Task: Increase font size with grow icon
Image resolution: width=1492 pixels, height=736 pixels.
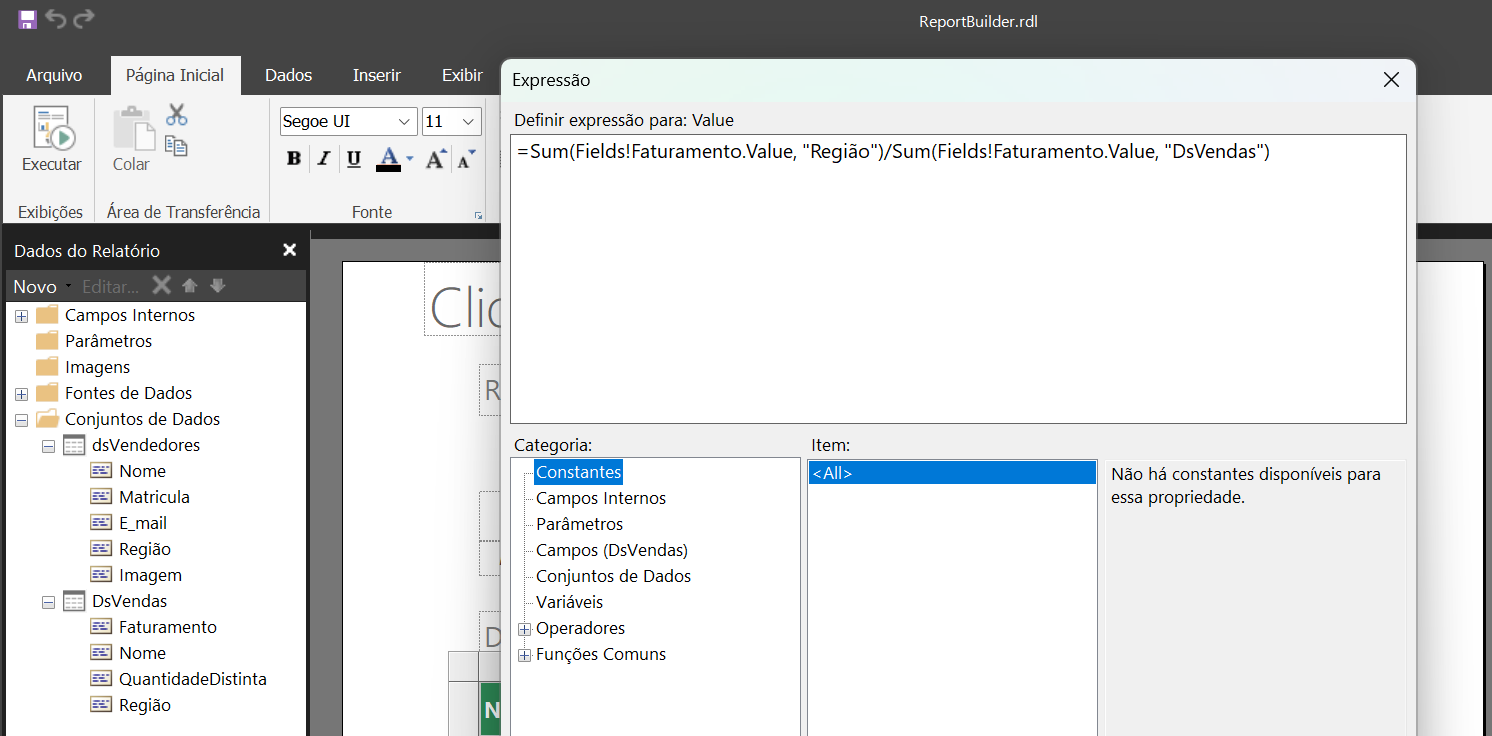Action: tap(436, 158)
